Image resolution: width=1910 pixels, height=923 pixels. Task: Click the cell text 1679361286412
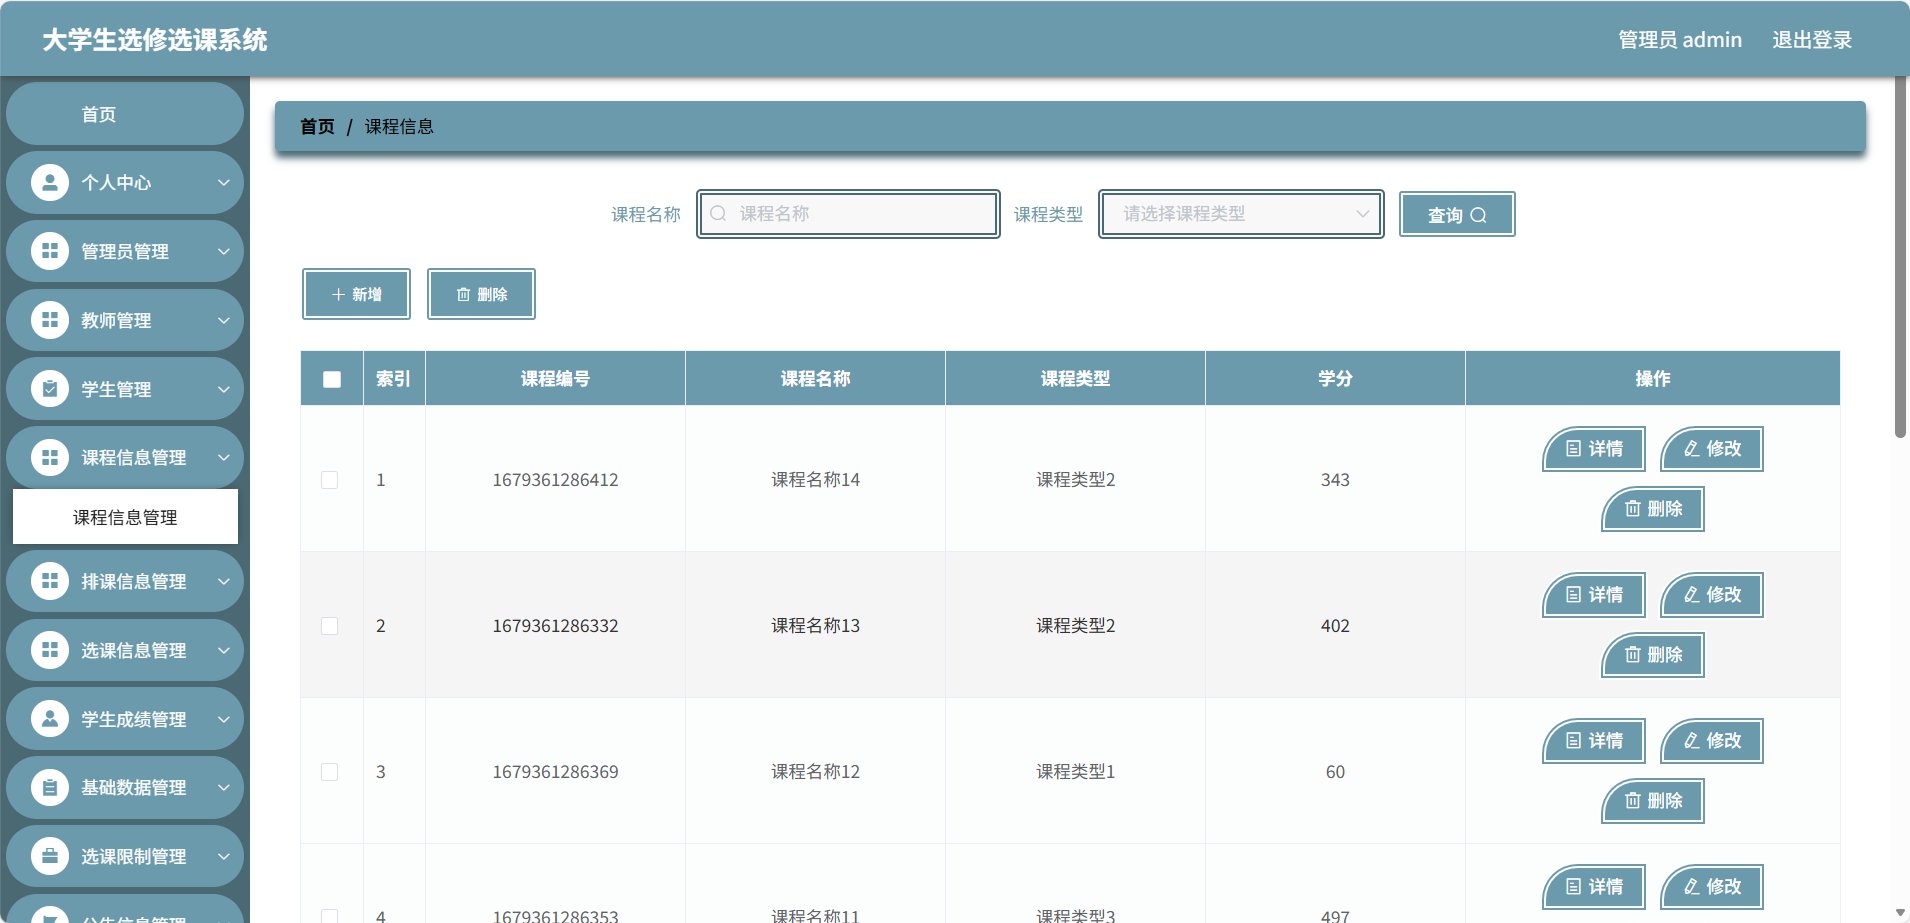pos(555,480)
